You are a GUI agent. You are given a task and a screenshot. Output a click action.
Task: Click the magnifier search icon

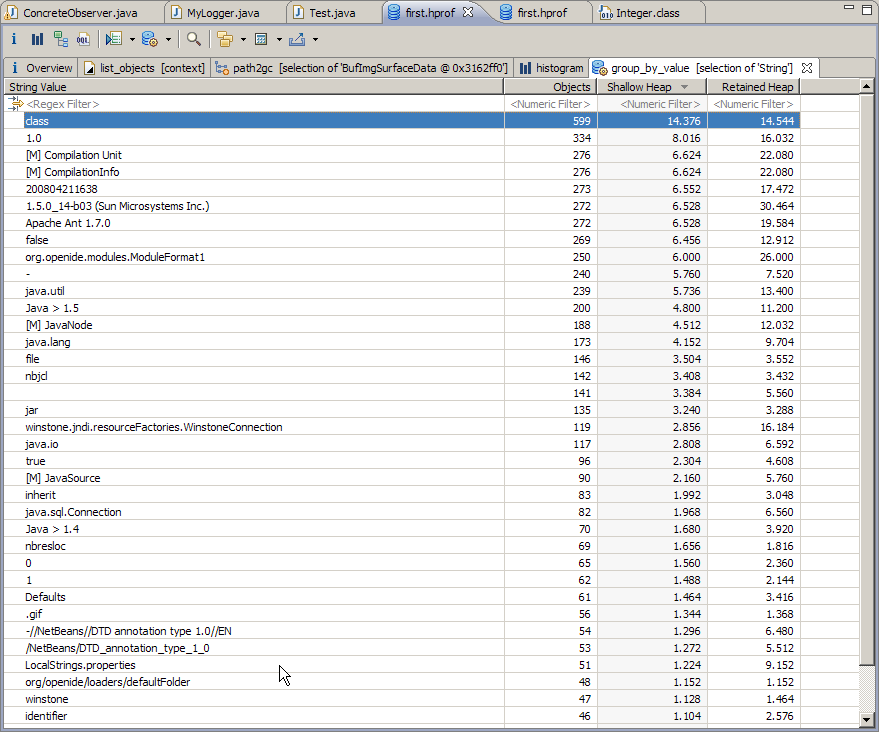click(x=194, y=39)
